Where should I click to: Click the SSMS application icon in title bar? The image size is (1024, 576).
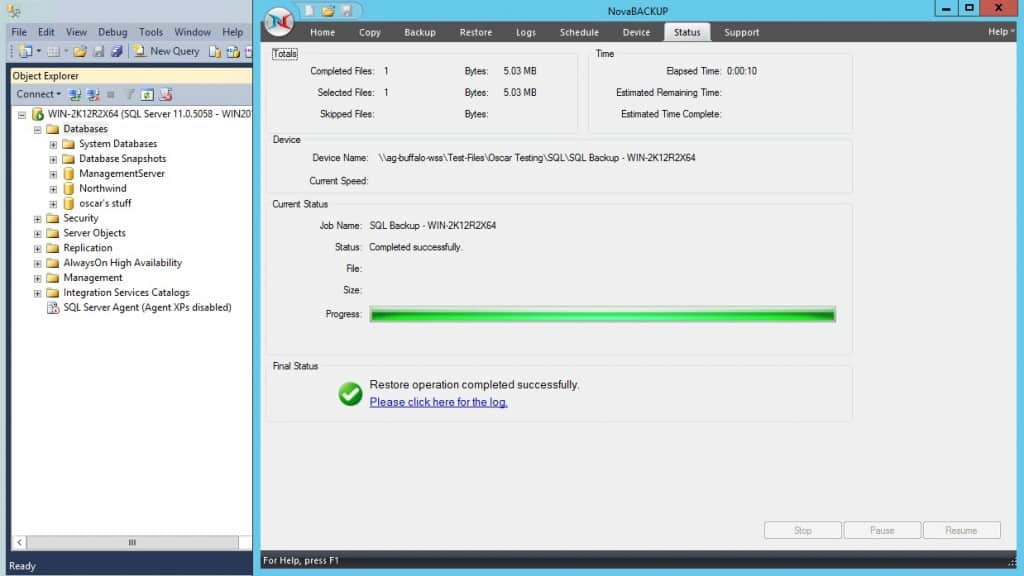coord(14,11)
